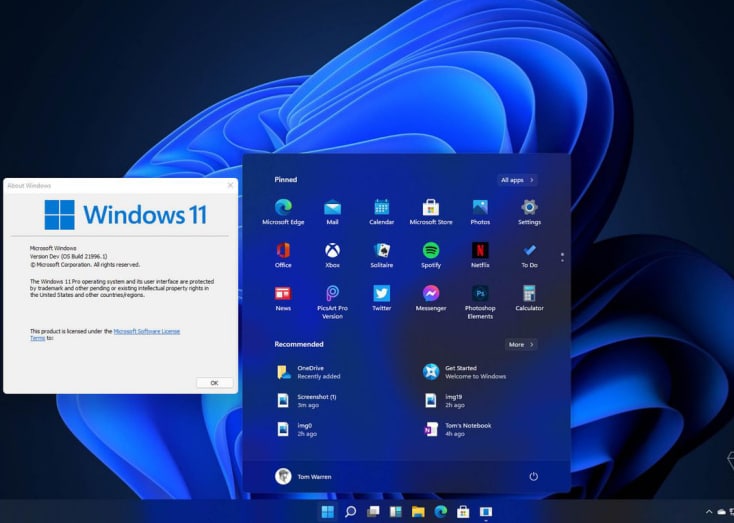Show hidden system tray icons
The height and width of the screenshot is (523, 734).
pos(709,512)
